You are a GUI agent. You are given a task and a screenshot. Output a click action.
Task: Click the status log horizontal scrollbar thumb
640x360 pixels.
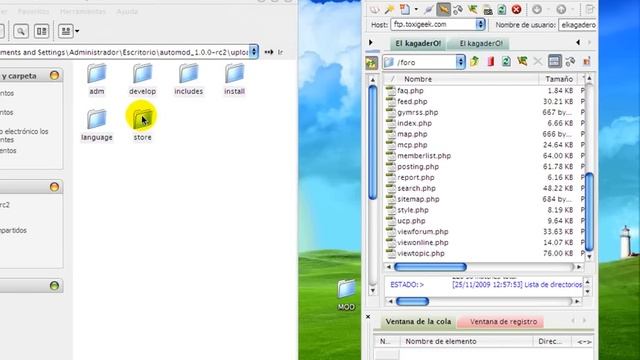tap(412, 302)
